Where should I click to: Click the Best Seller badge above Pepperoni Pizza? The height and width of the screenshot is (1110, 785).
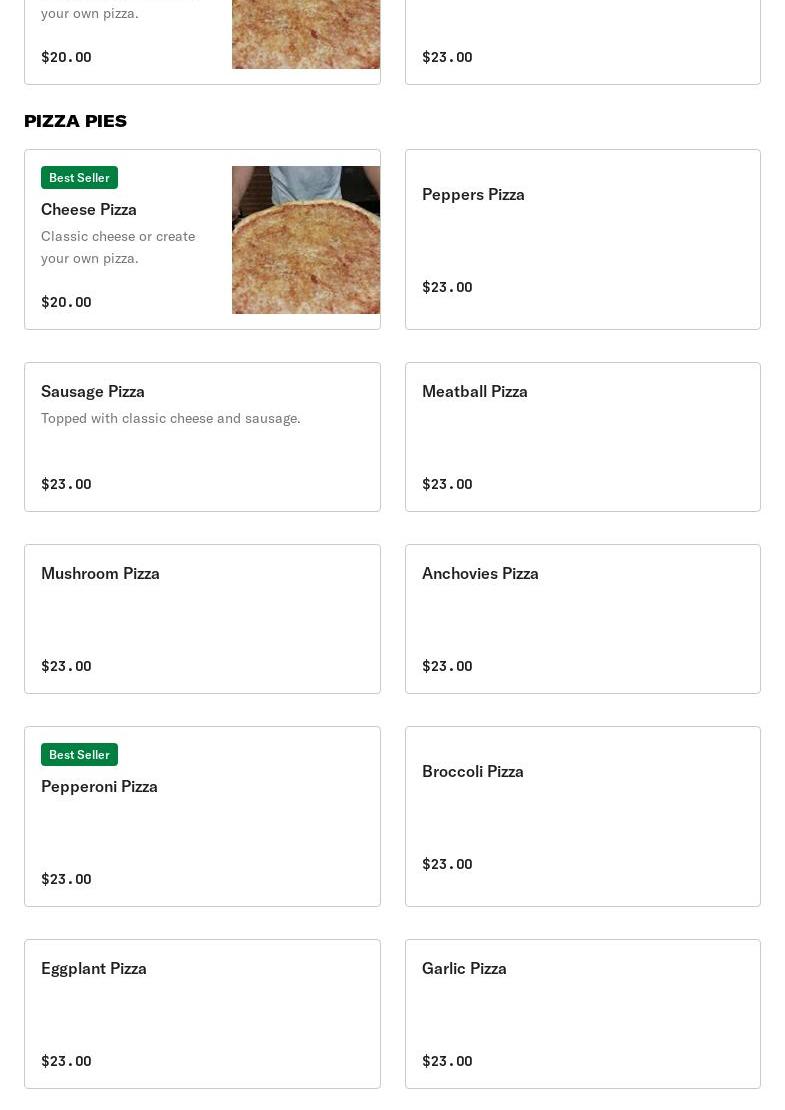[x=79, y=754]
